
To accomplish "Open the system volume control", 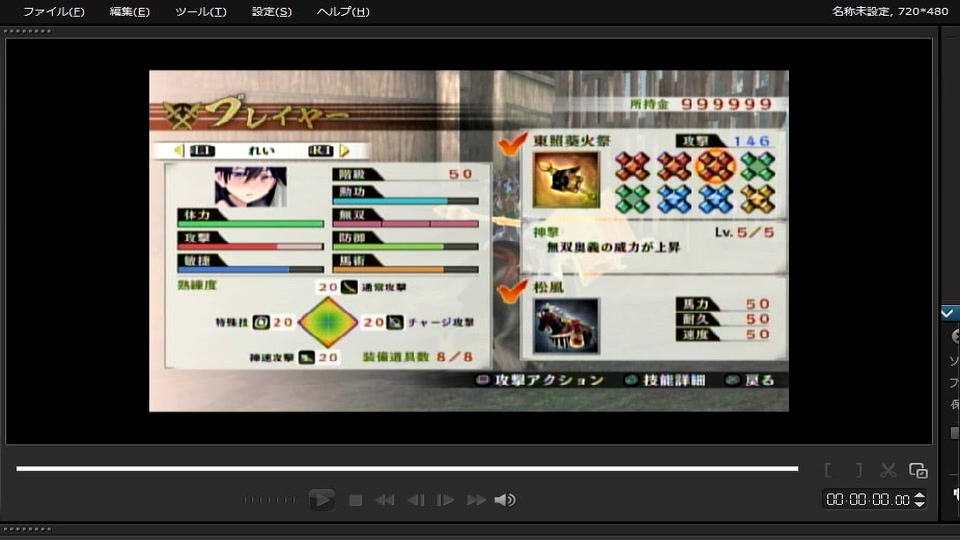I will click(x=505, y=500).
